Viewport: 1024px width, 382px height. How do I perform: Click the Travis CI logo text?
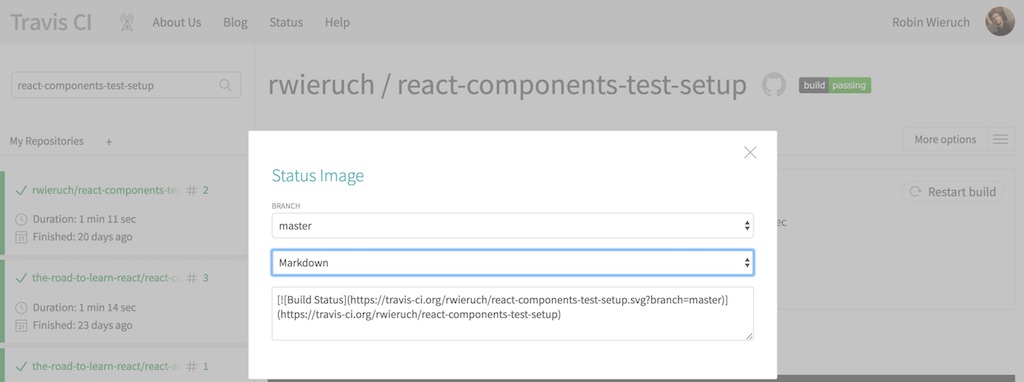coord(51,22)
